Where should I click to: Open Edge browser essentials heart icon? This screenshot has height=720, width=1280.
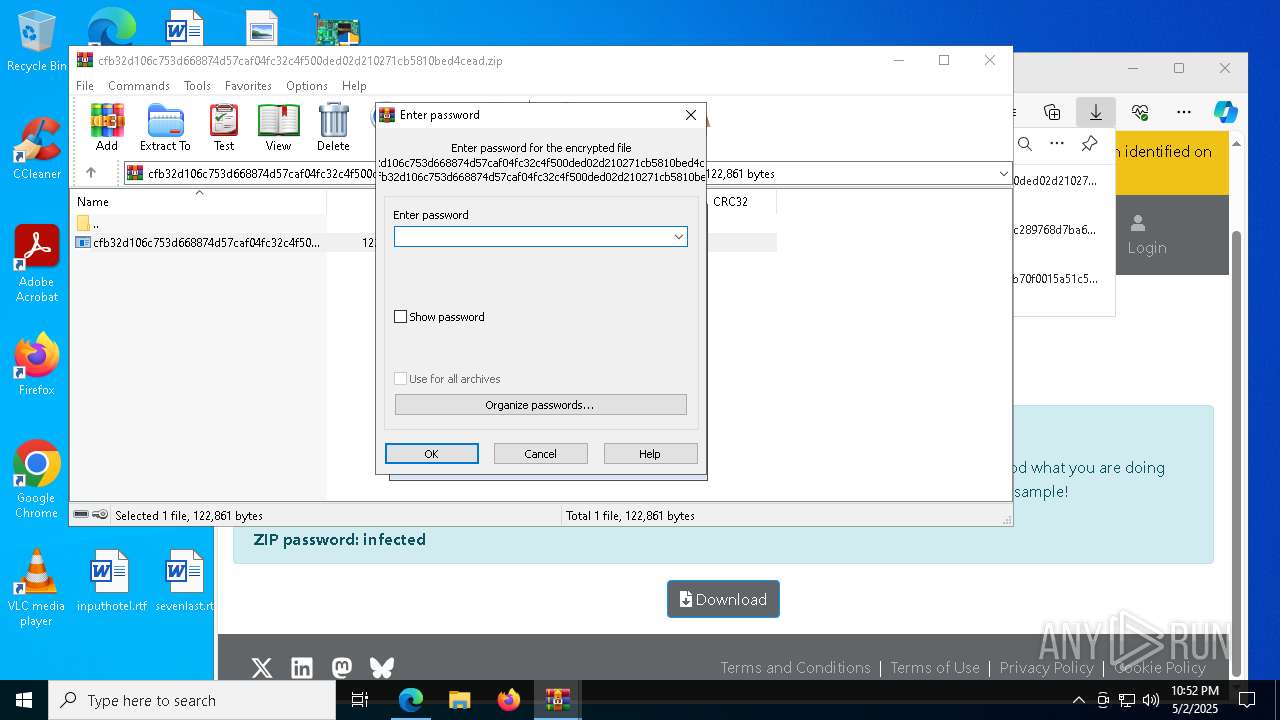tap(1140, 112)
